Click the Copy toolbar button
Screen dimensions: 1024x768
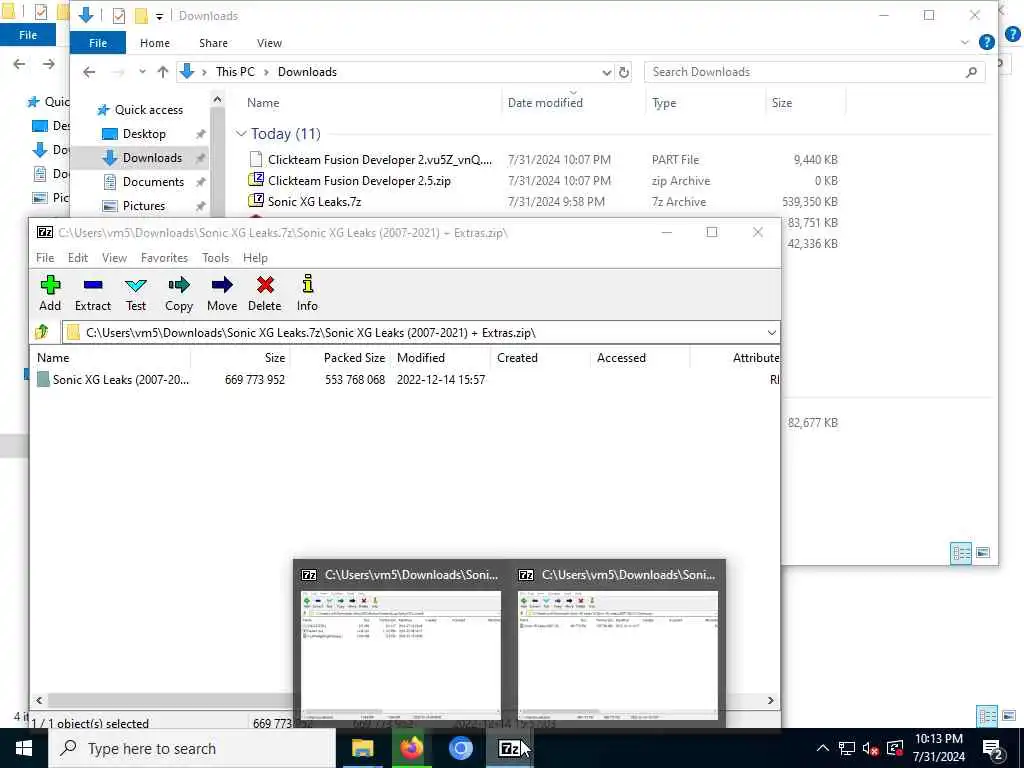coord(178,293)
